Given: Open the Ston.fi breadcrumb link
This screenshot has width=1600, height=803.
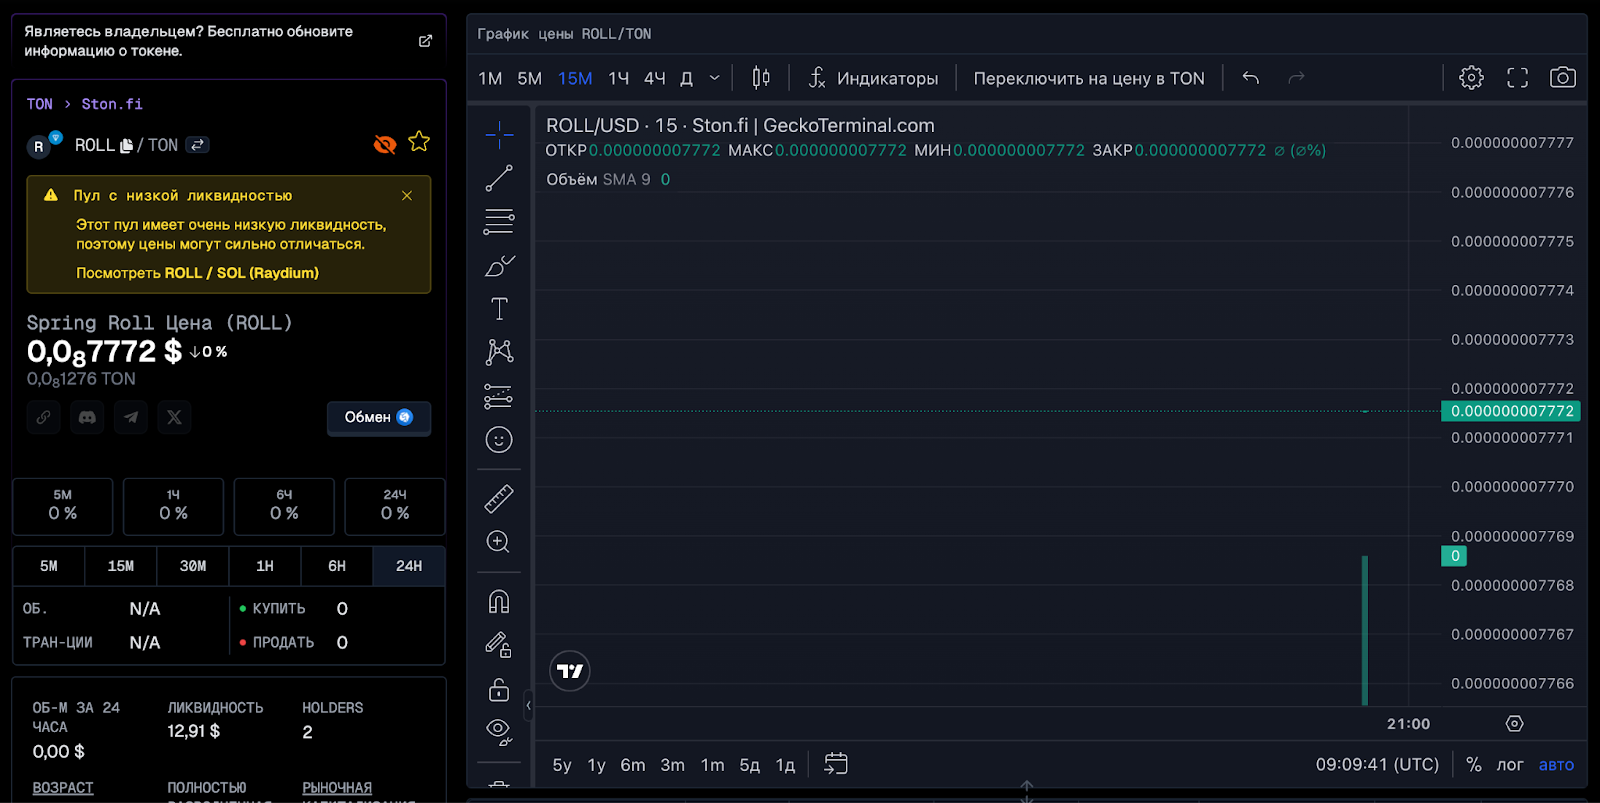Looking at the screenshot, I should pos(112,104).
